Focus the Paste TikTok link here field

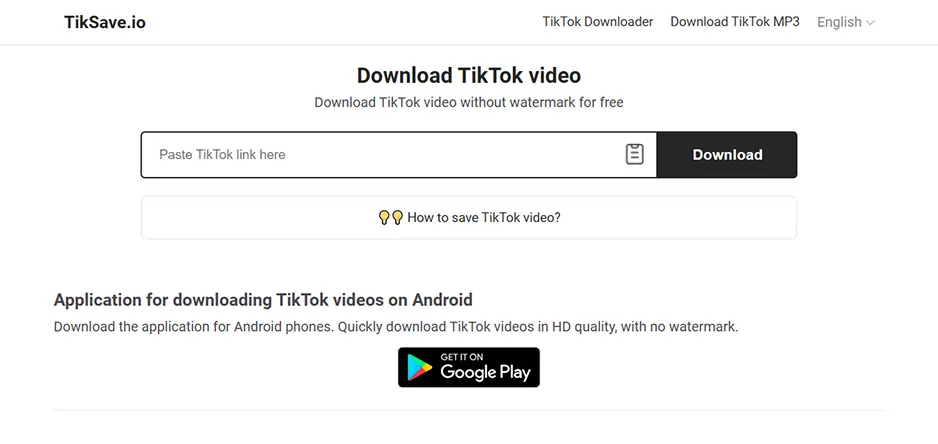point(383,155)
